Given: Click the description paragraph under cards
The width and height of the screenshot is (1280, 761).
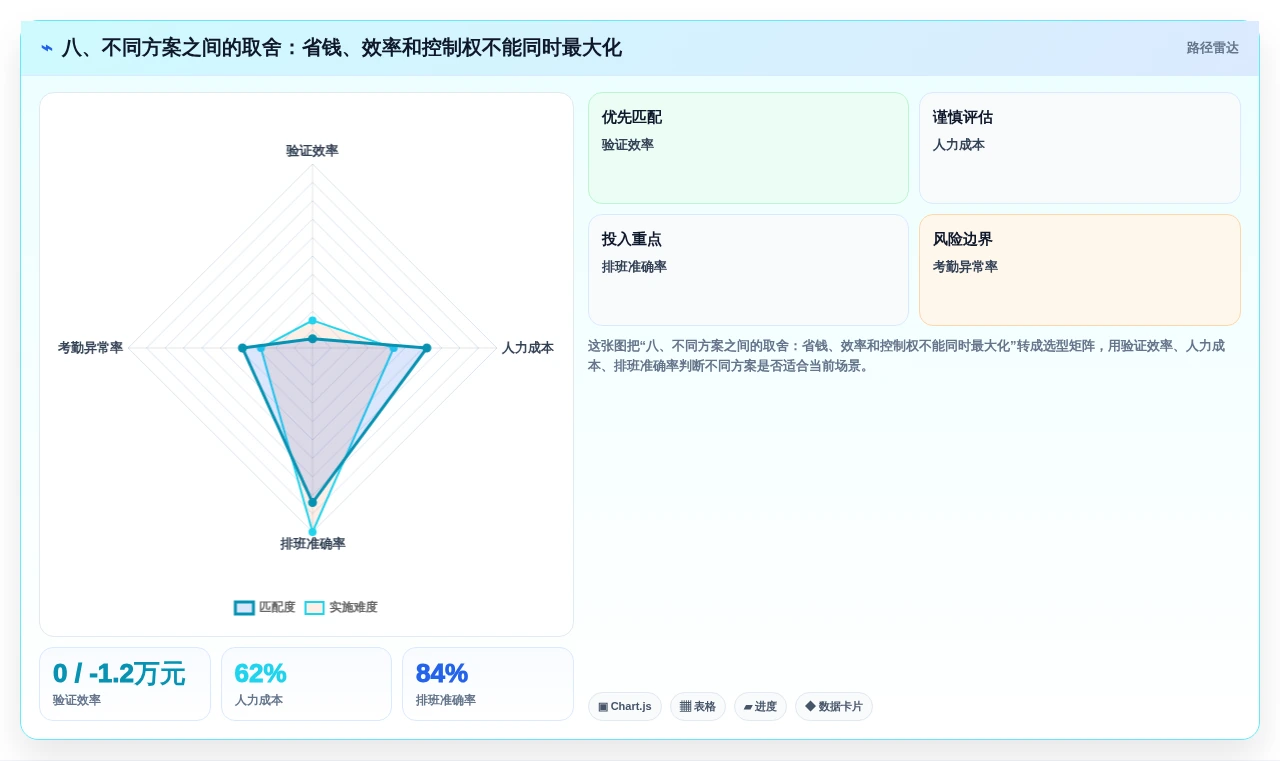Looking at the screenshot, I should [x=906, y=356].
